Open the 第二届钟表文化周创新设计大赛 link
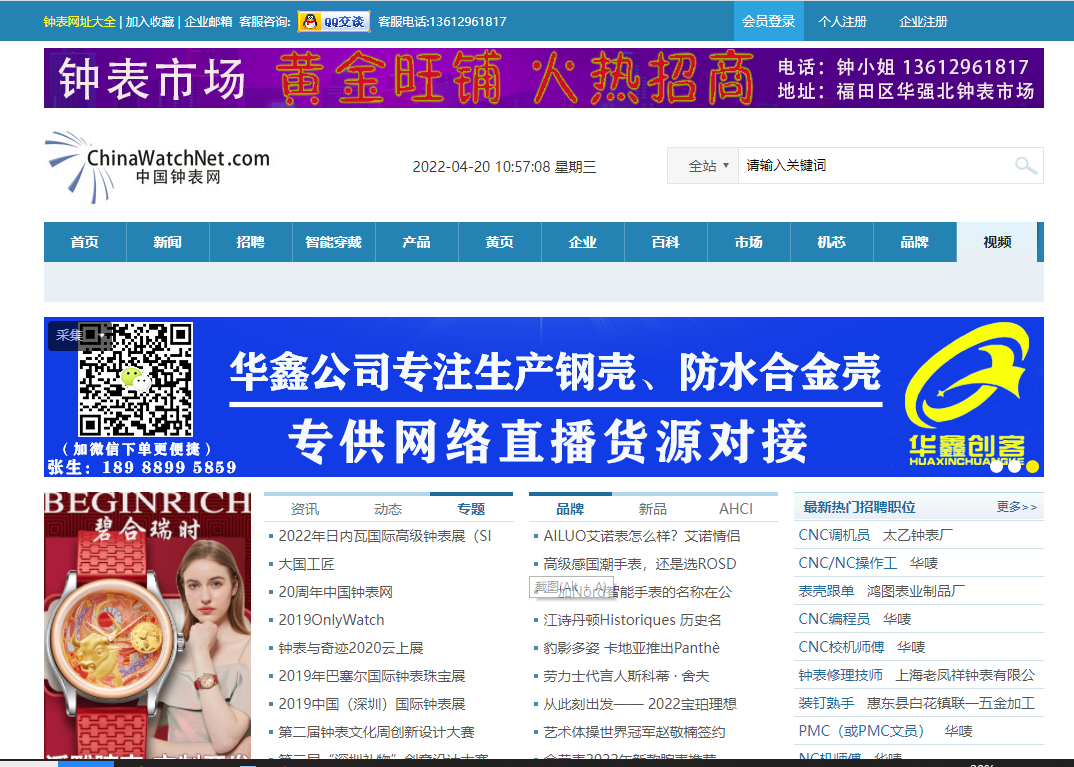1074x767 pixels. point(376,733)
